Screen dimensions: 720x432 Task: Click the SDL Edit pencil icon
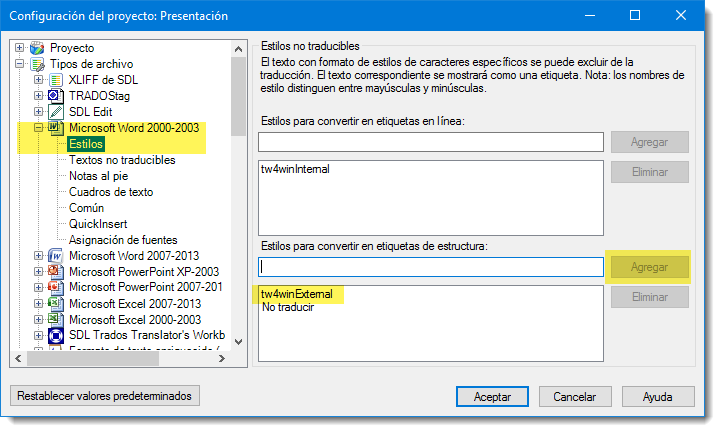click(x=56, y=112)
